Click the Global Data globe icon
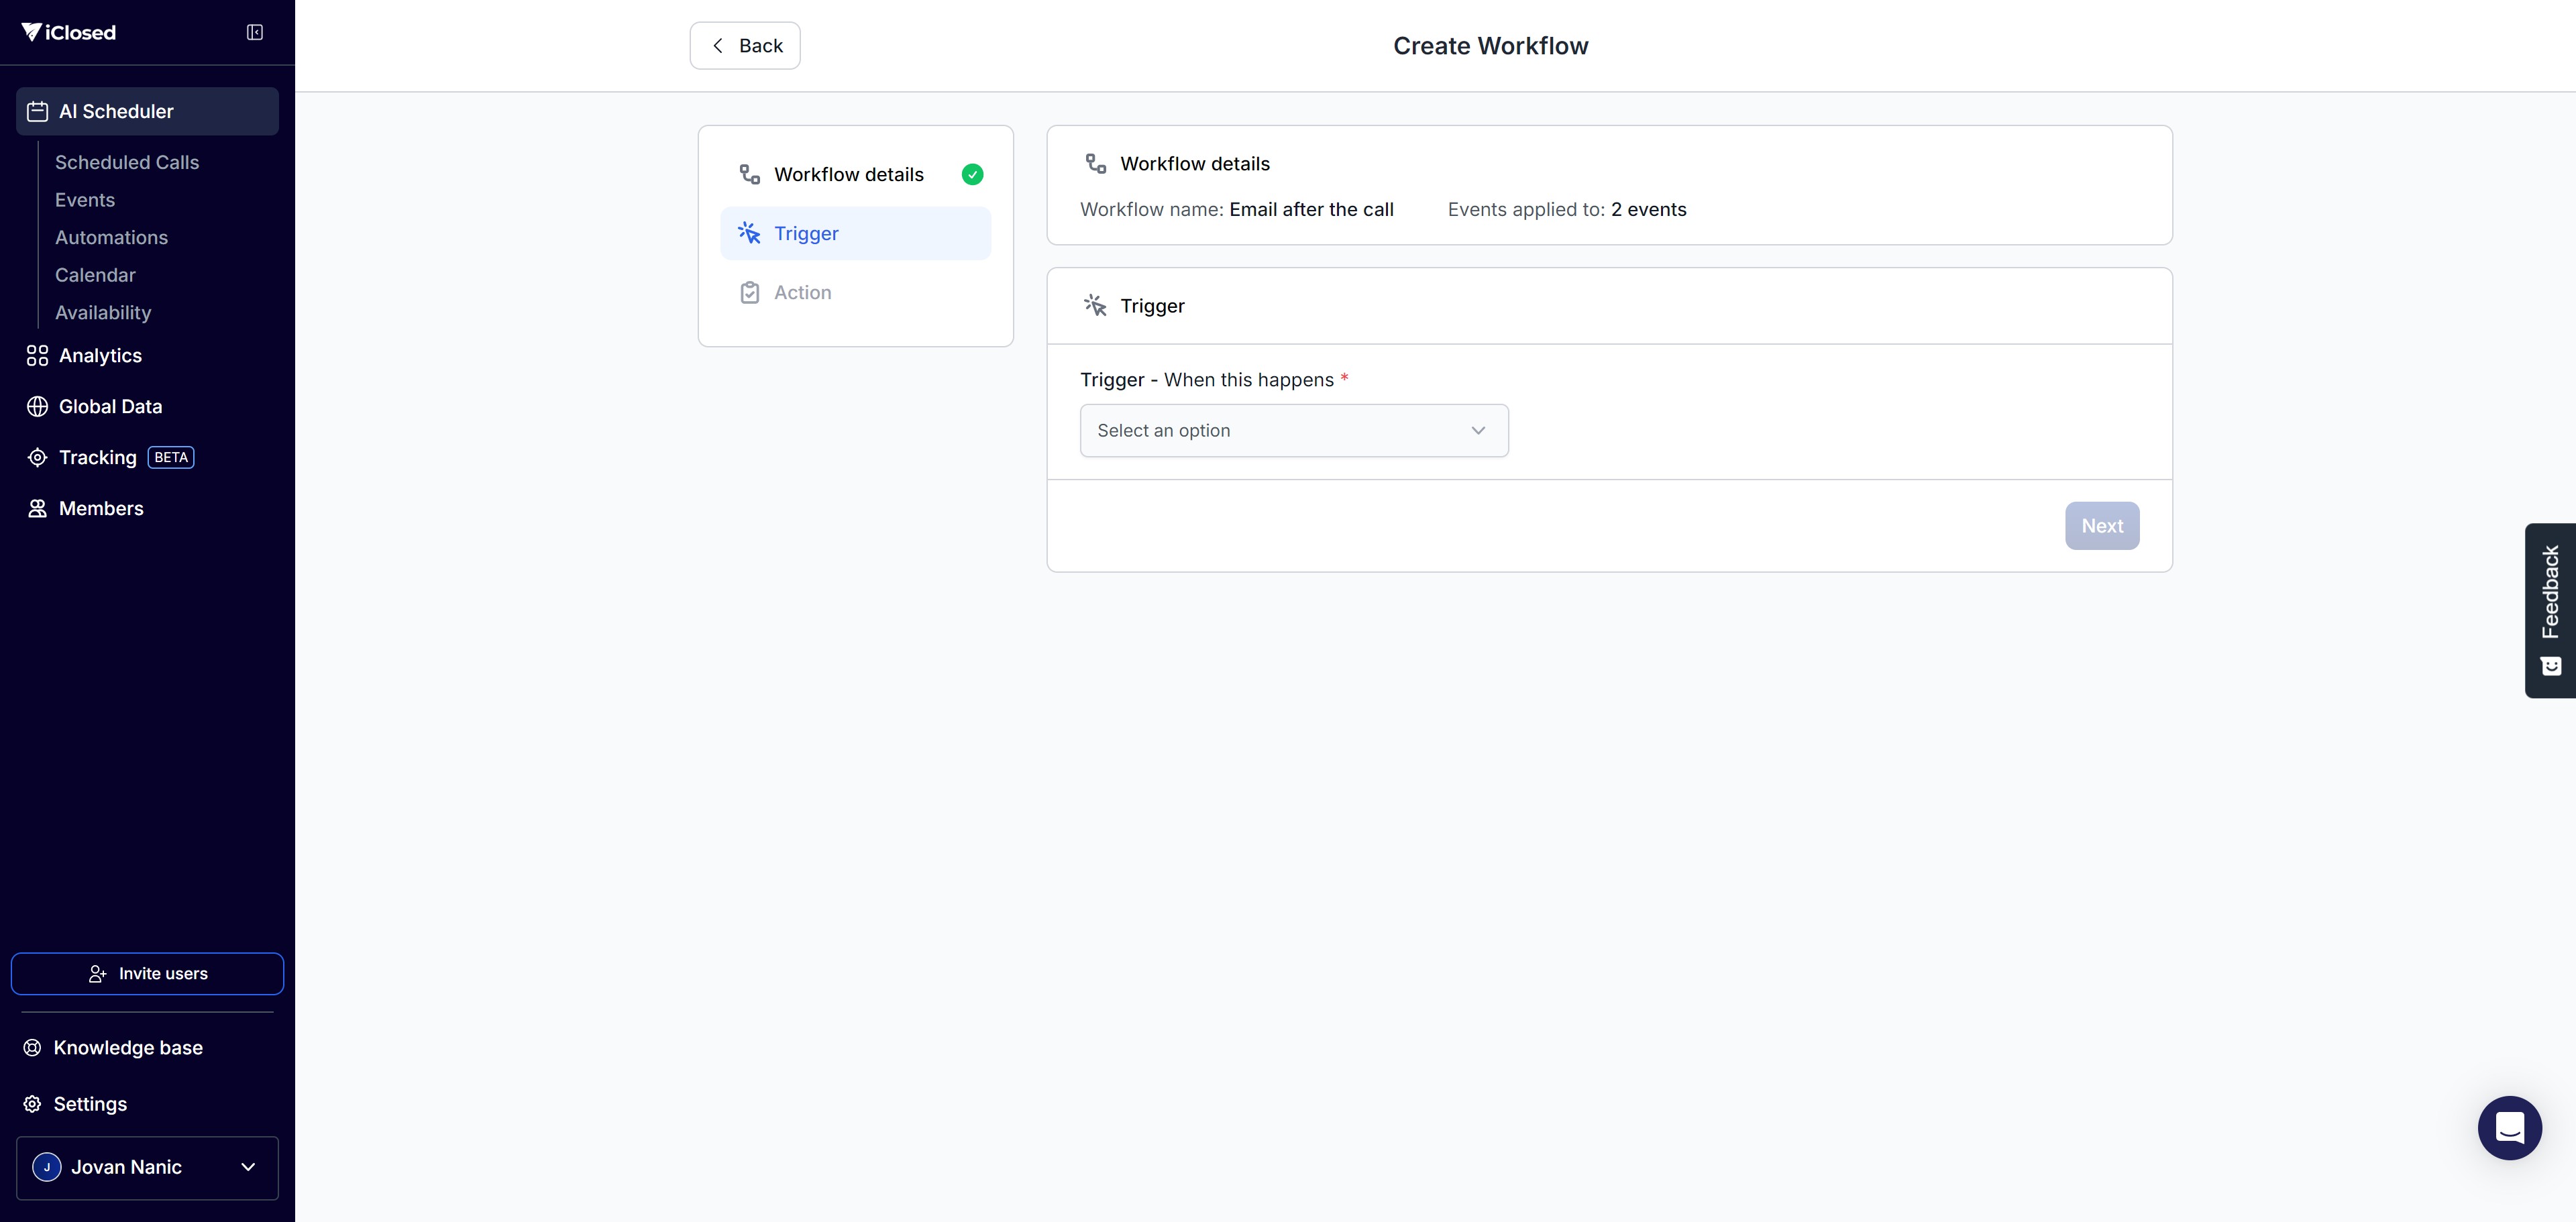The height and width of the screenshot is (1222, 2576). click(x=37, y=407)
